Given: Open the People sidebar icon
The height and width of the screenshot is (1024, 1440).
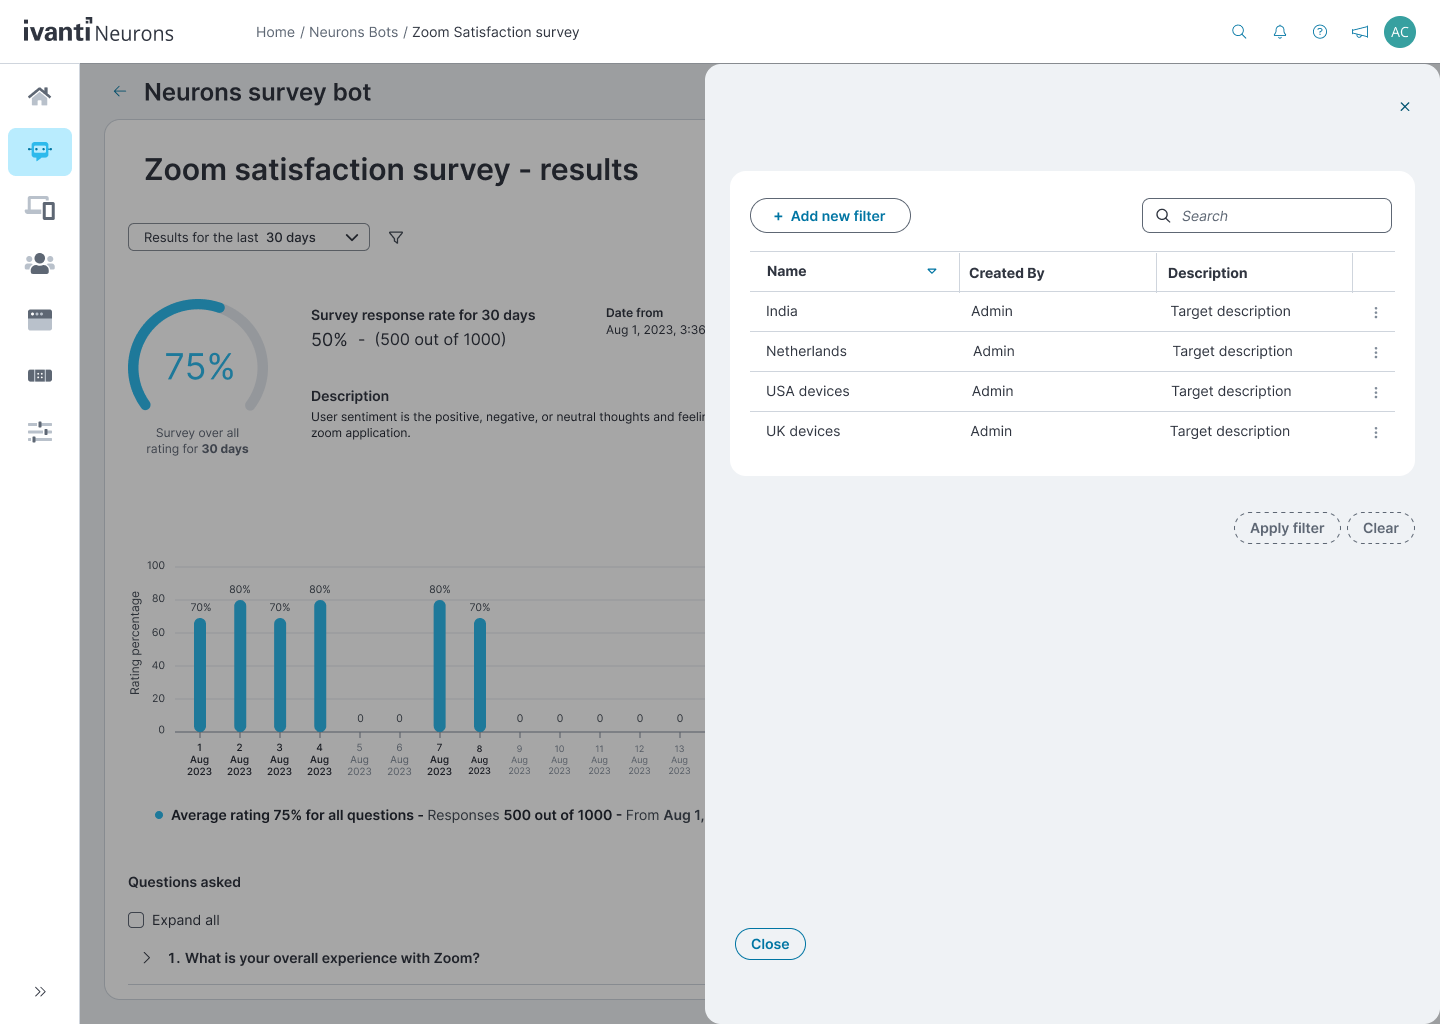Looking at the screenshot, I should coord(40,264).
